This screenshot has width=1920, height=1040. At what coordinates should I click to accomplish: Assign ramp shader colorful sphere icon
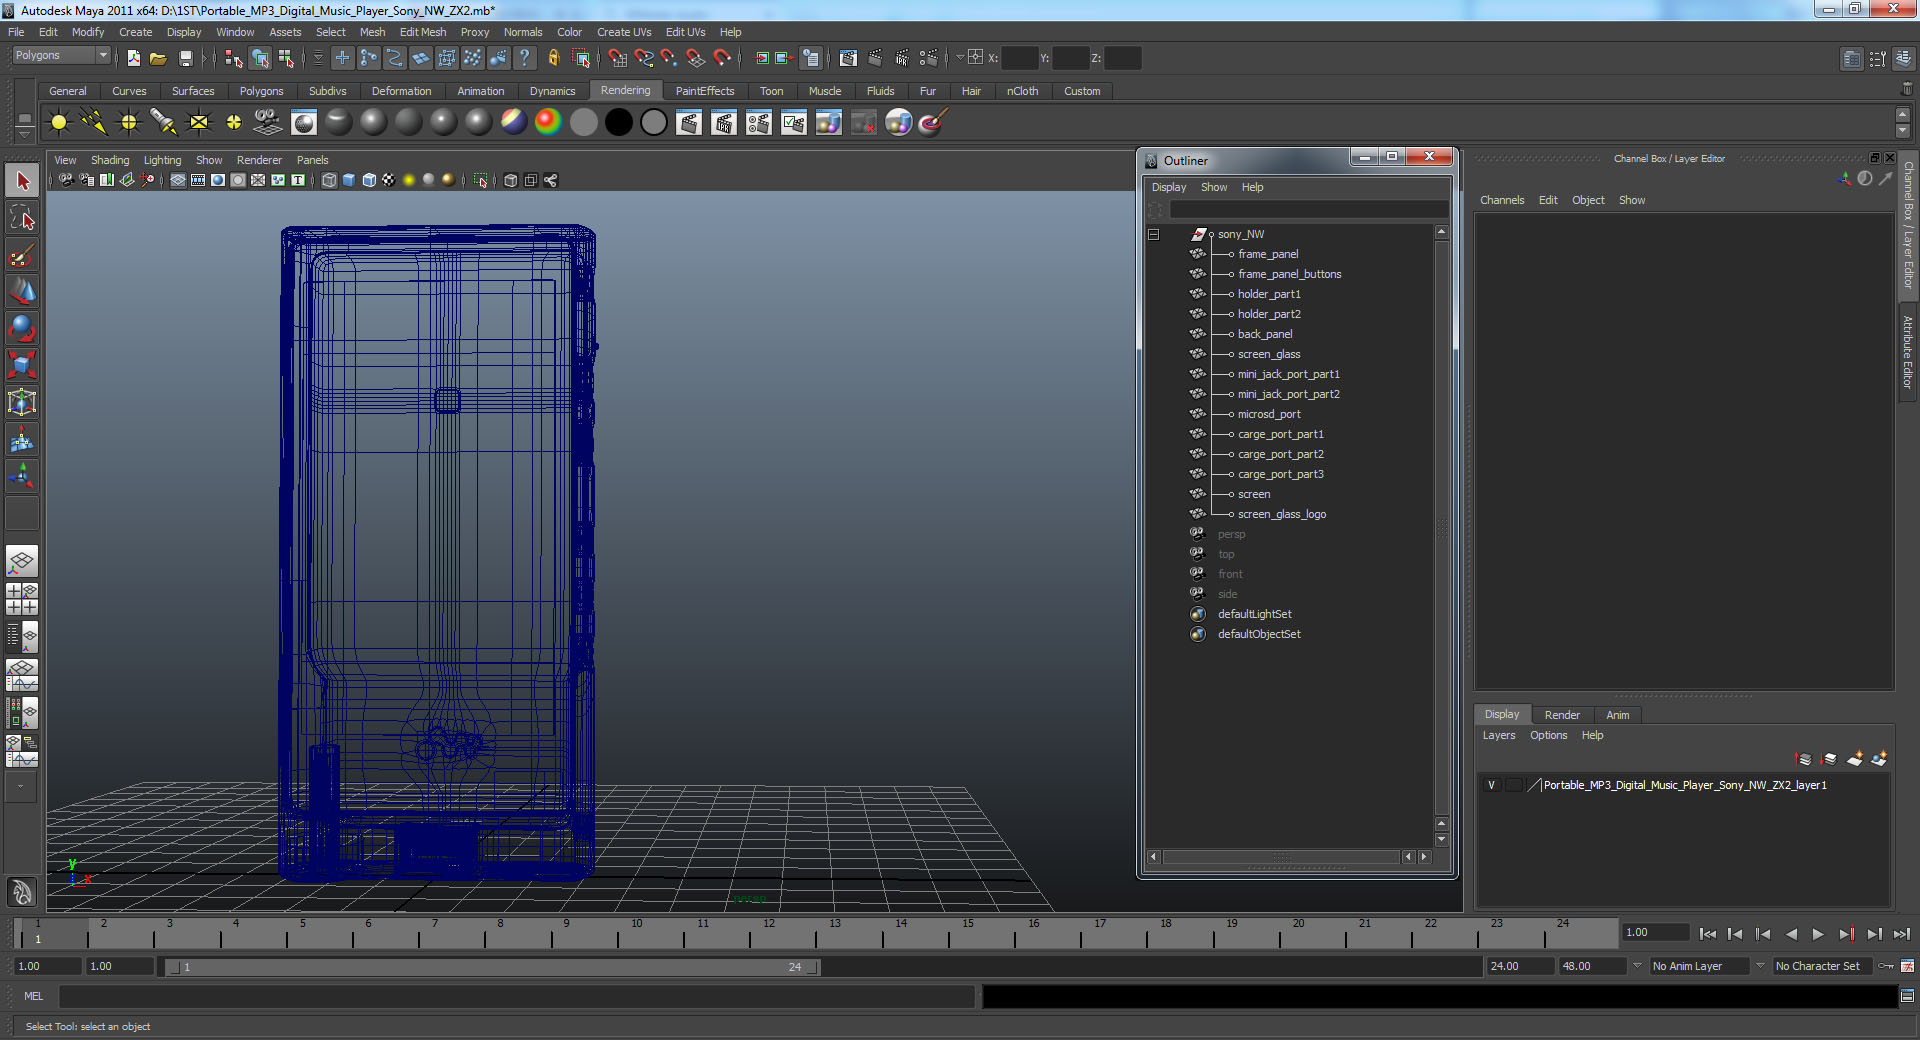[x=548, y=122]
